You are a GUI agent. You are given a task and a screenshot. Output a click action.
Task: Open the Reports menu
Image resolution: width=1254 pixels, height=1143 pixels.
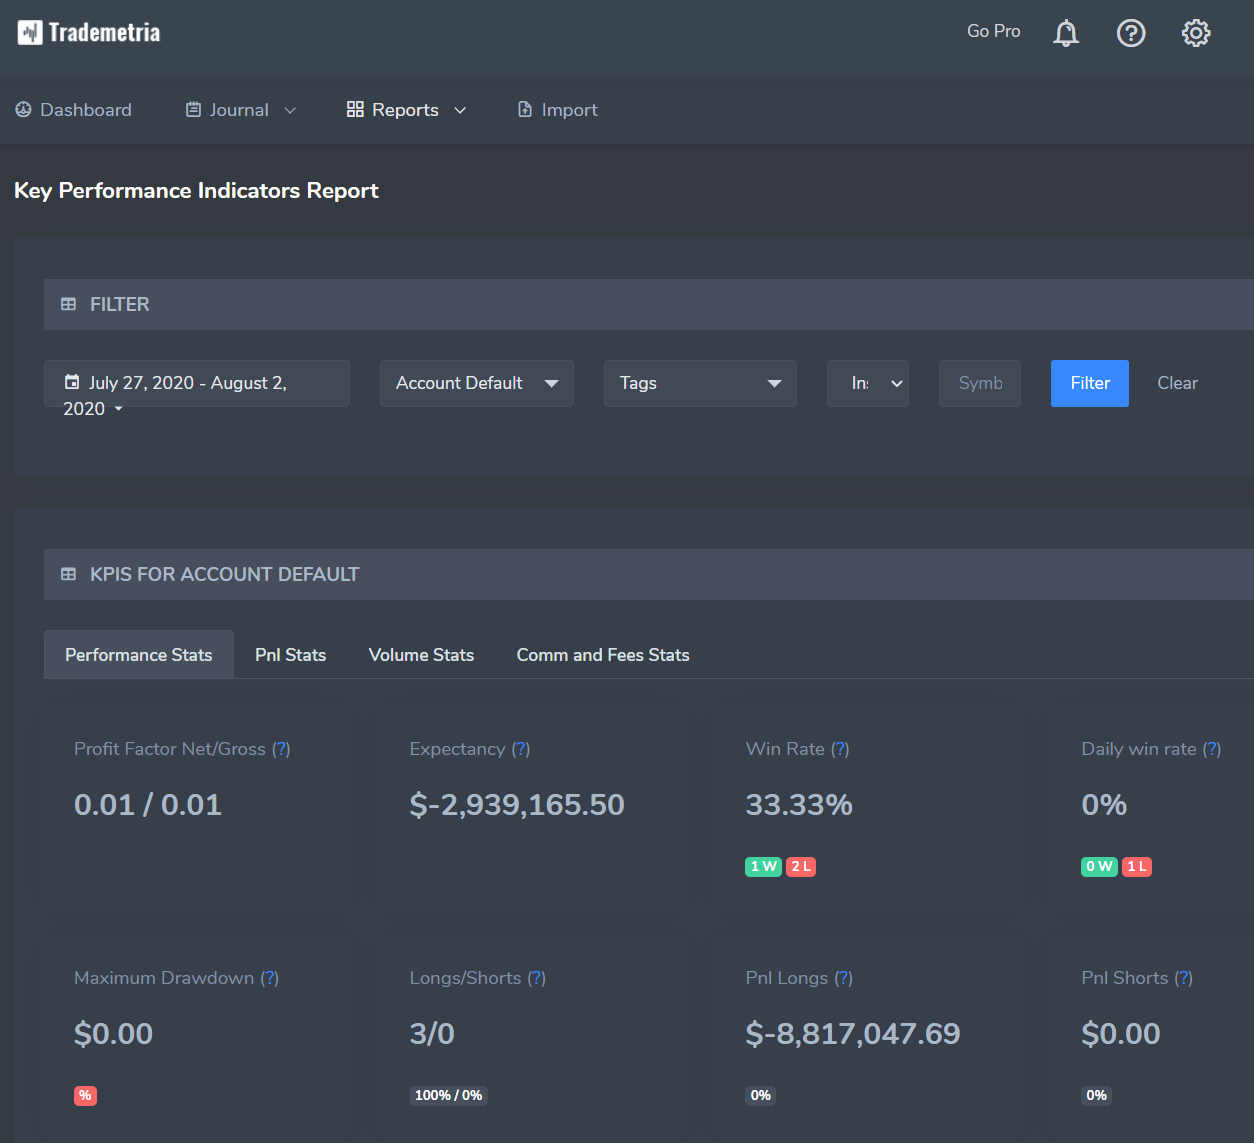(x=407, y=110)
